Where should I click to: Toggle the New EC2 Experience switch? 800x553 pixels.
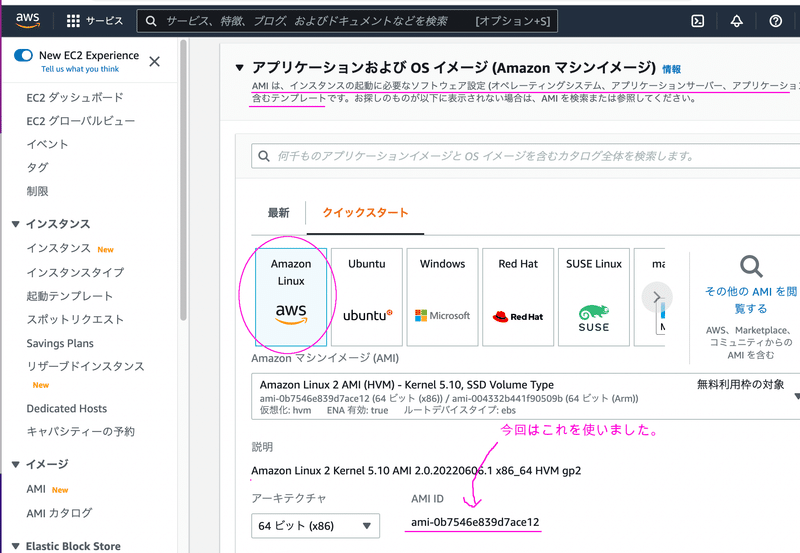[x=23, y=55]
